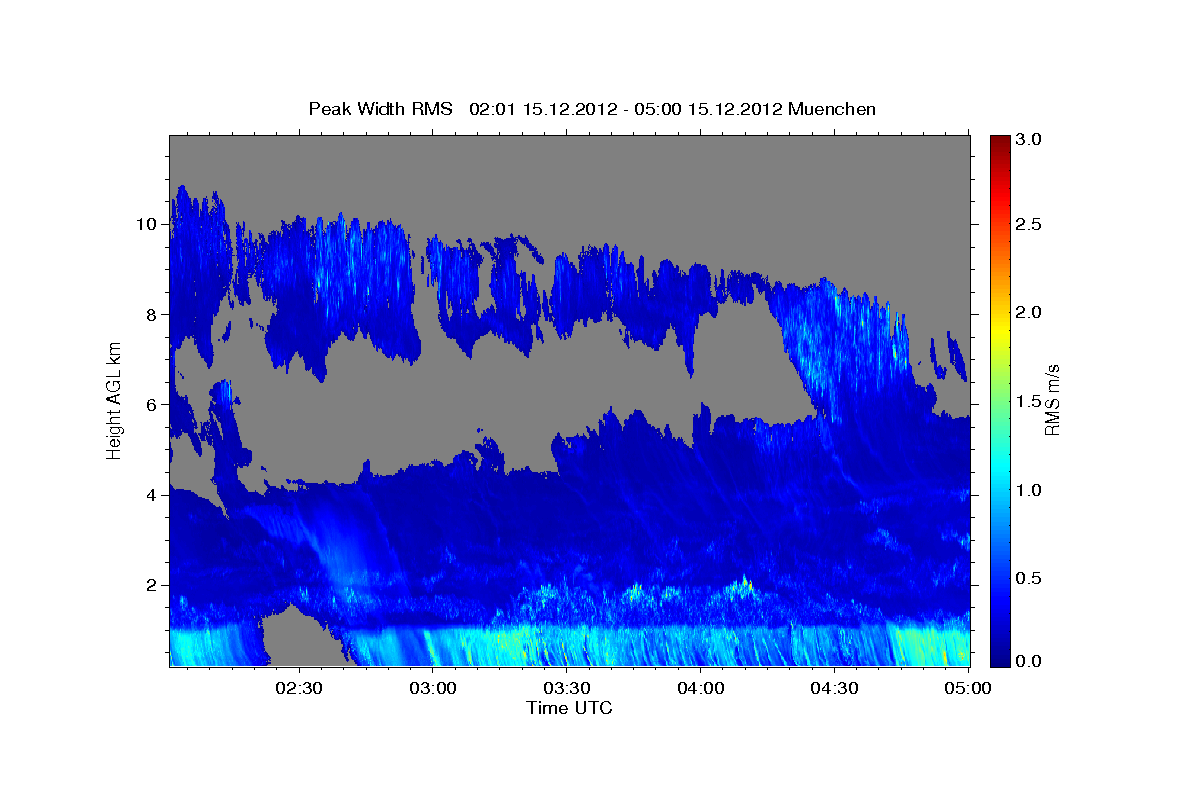This screenshot has height=800, width=1200.
Task: Click the colorbar value 2.0
Action: point(1030,313)
